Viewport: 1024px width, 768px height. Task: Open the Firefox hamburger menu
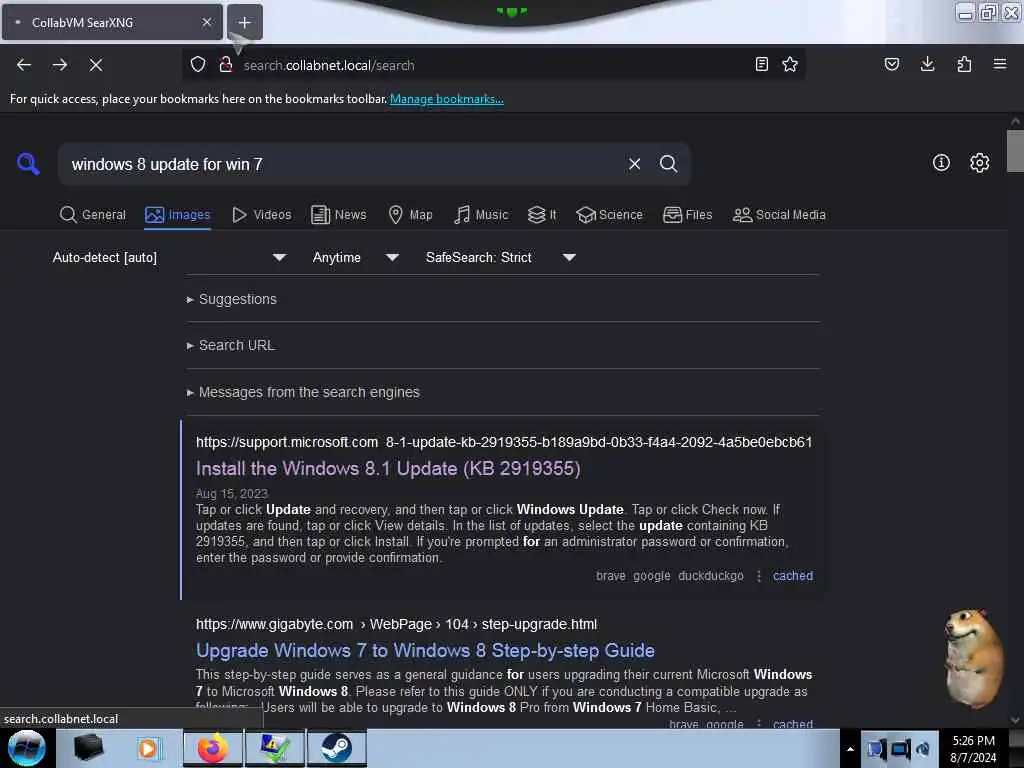click(x=1000, y=64)
